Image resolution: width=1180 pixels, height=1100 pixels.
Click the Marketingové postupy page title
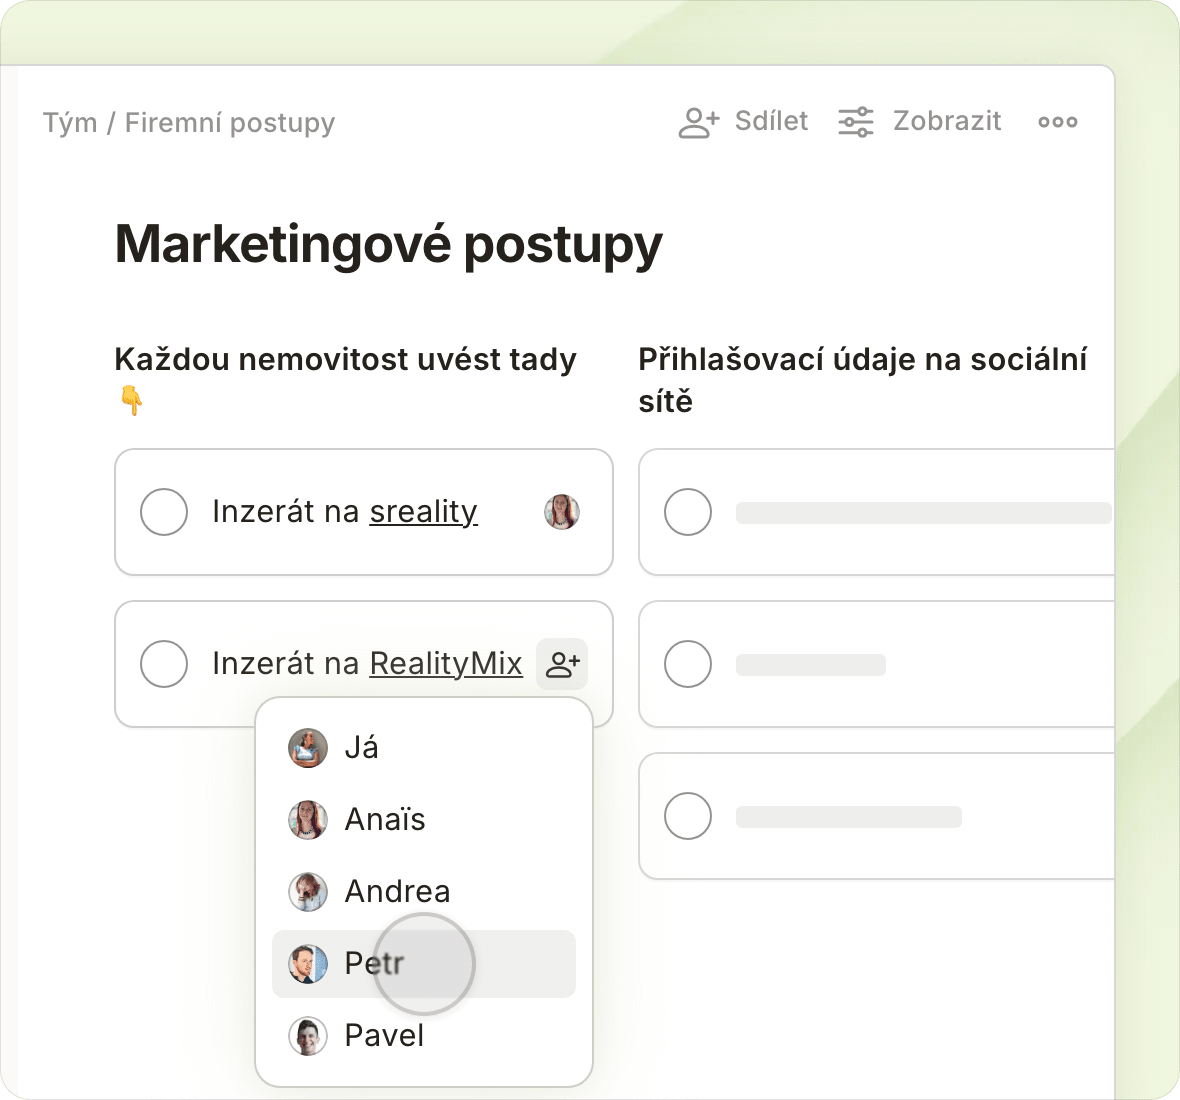click(389, 244)
